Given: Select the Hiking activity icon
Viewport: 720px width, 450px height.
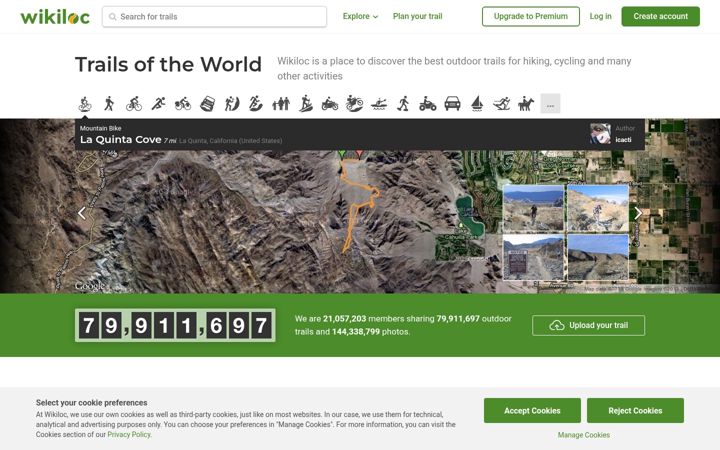Looking at the screenshot, I should coord(109,104).
